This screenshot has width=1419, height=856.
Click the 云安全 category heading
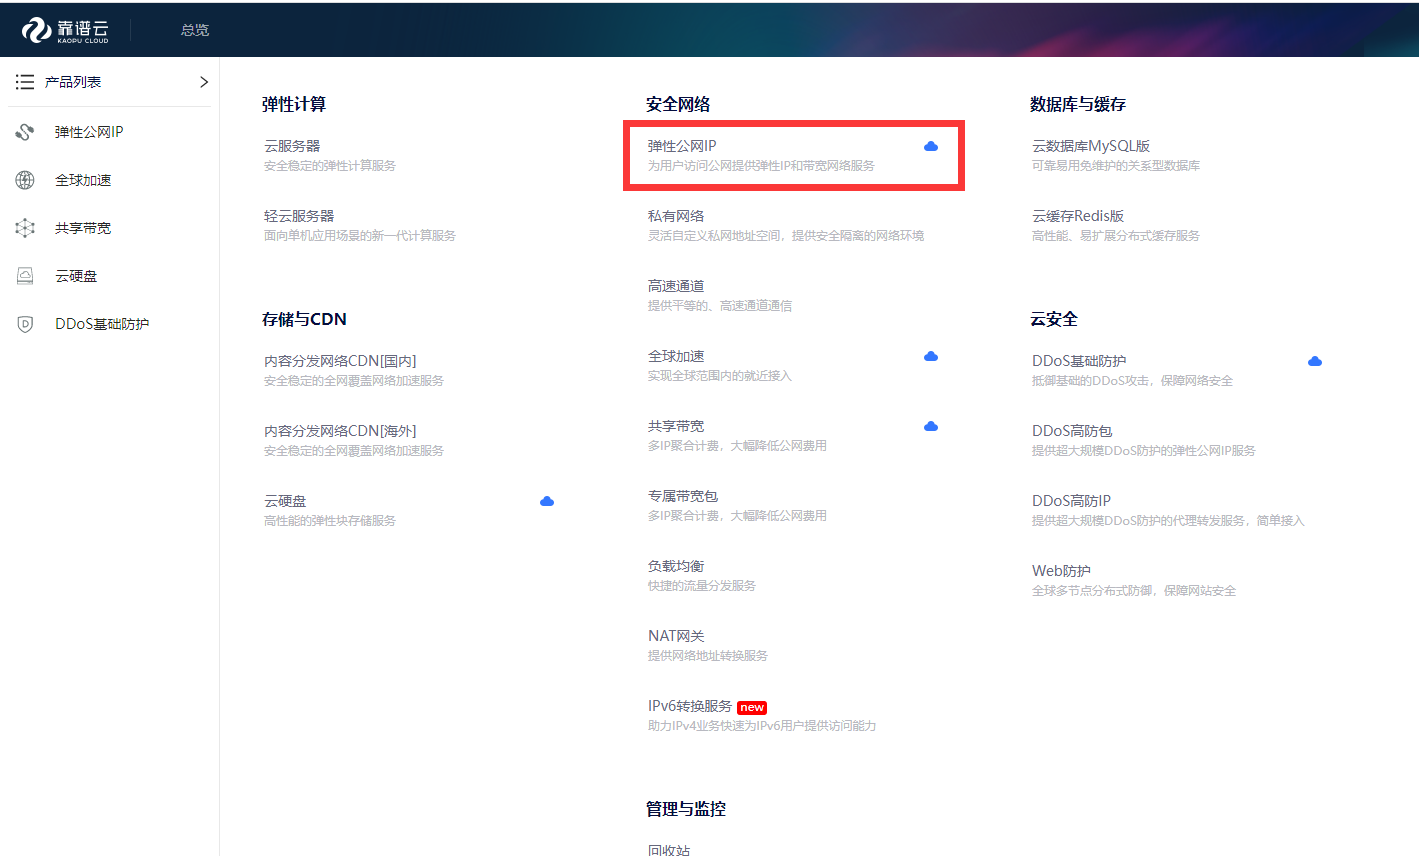click(1054, 319)
